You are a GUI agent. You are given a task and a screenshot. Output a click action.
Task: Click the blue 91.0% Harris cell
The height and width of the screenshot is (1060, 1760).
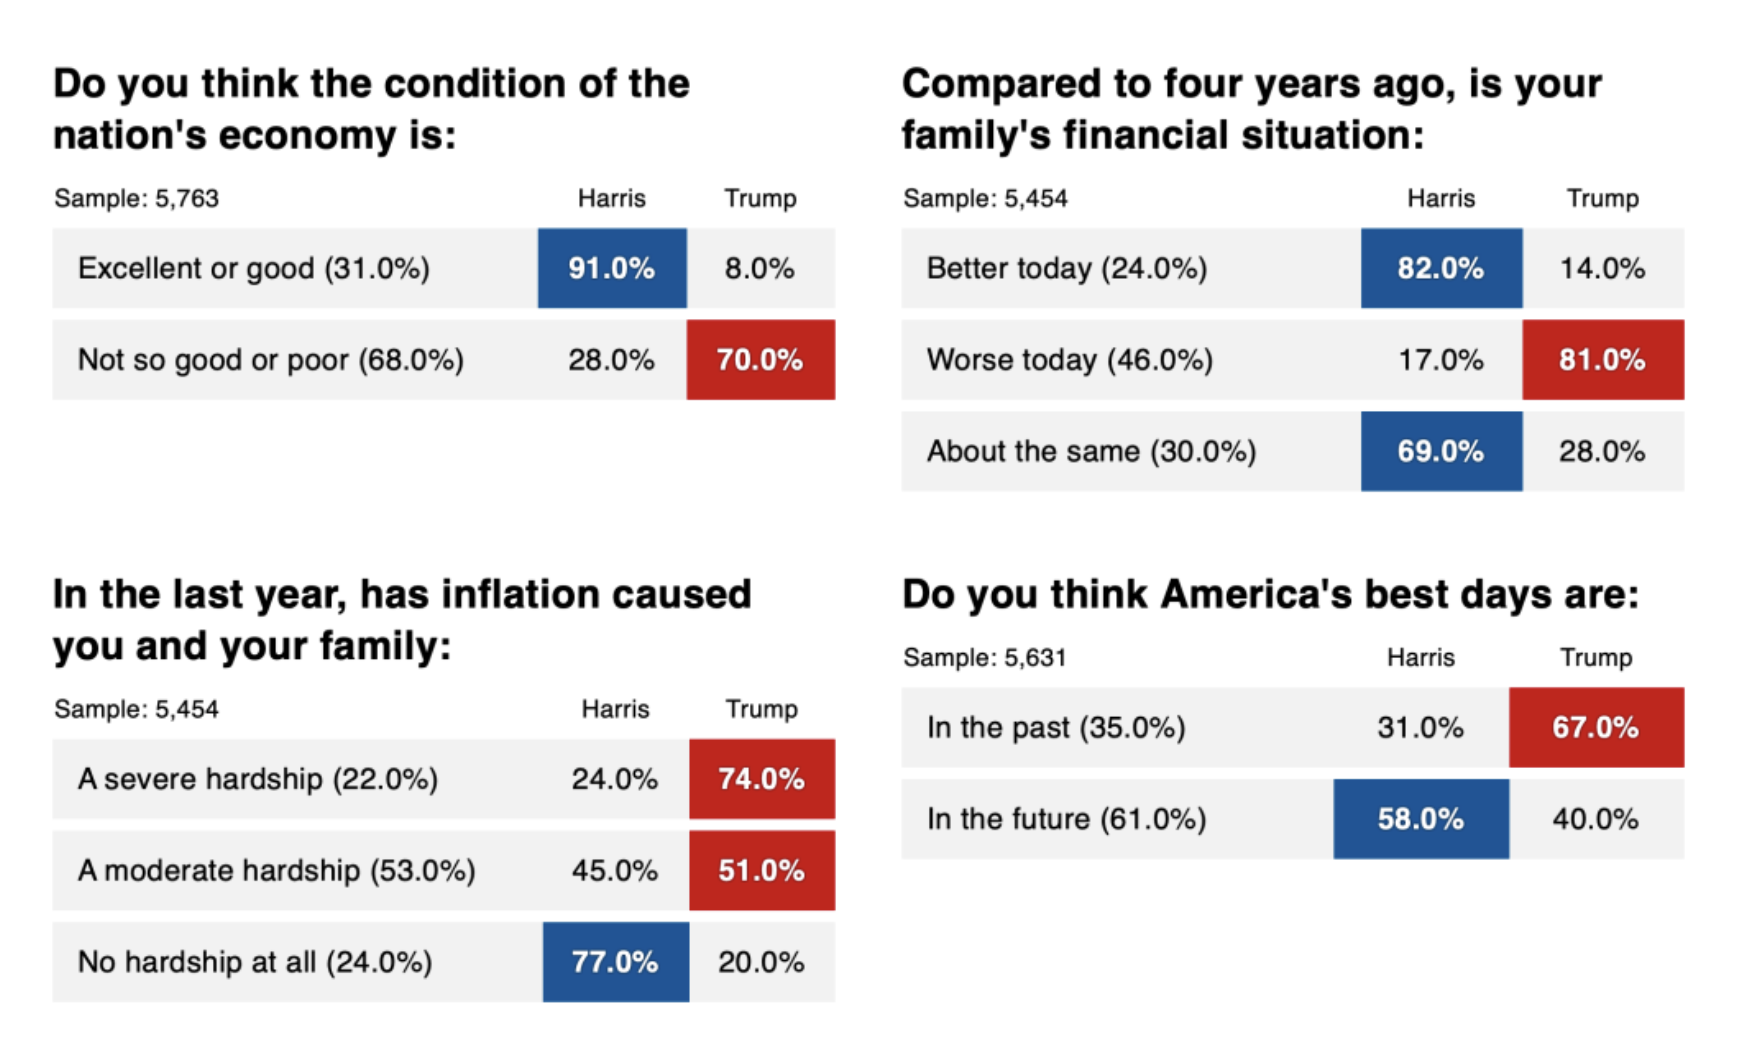(x=611, y=268)
